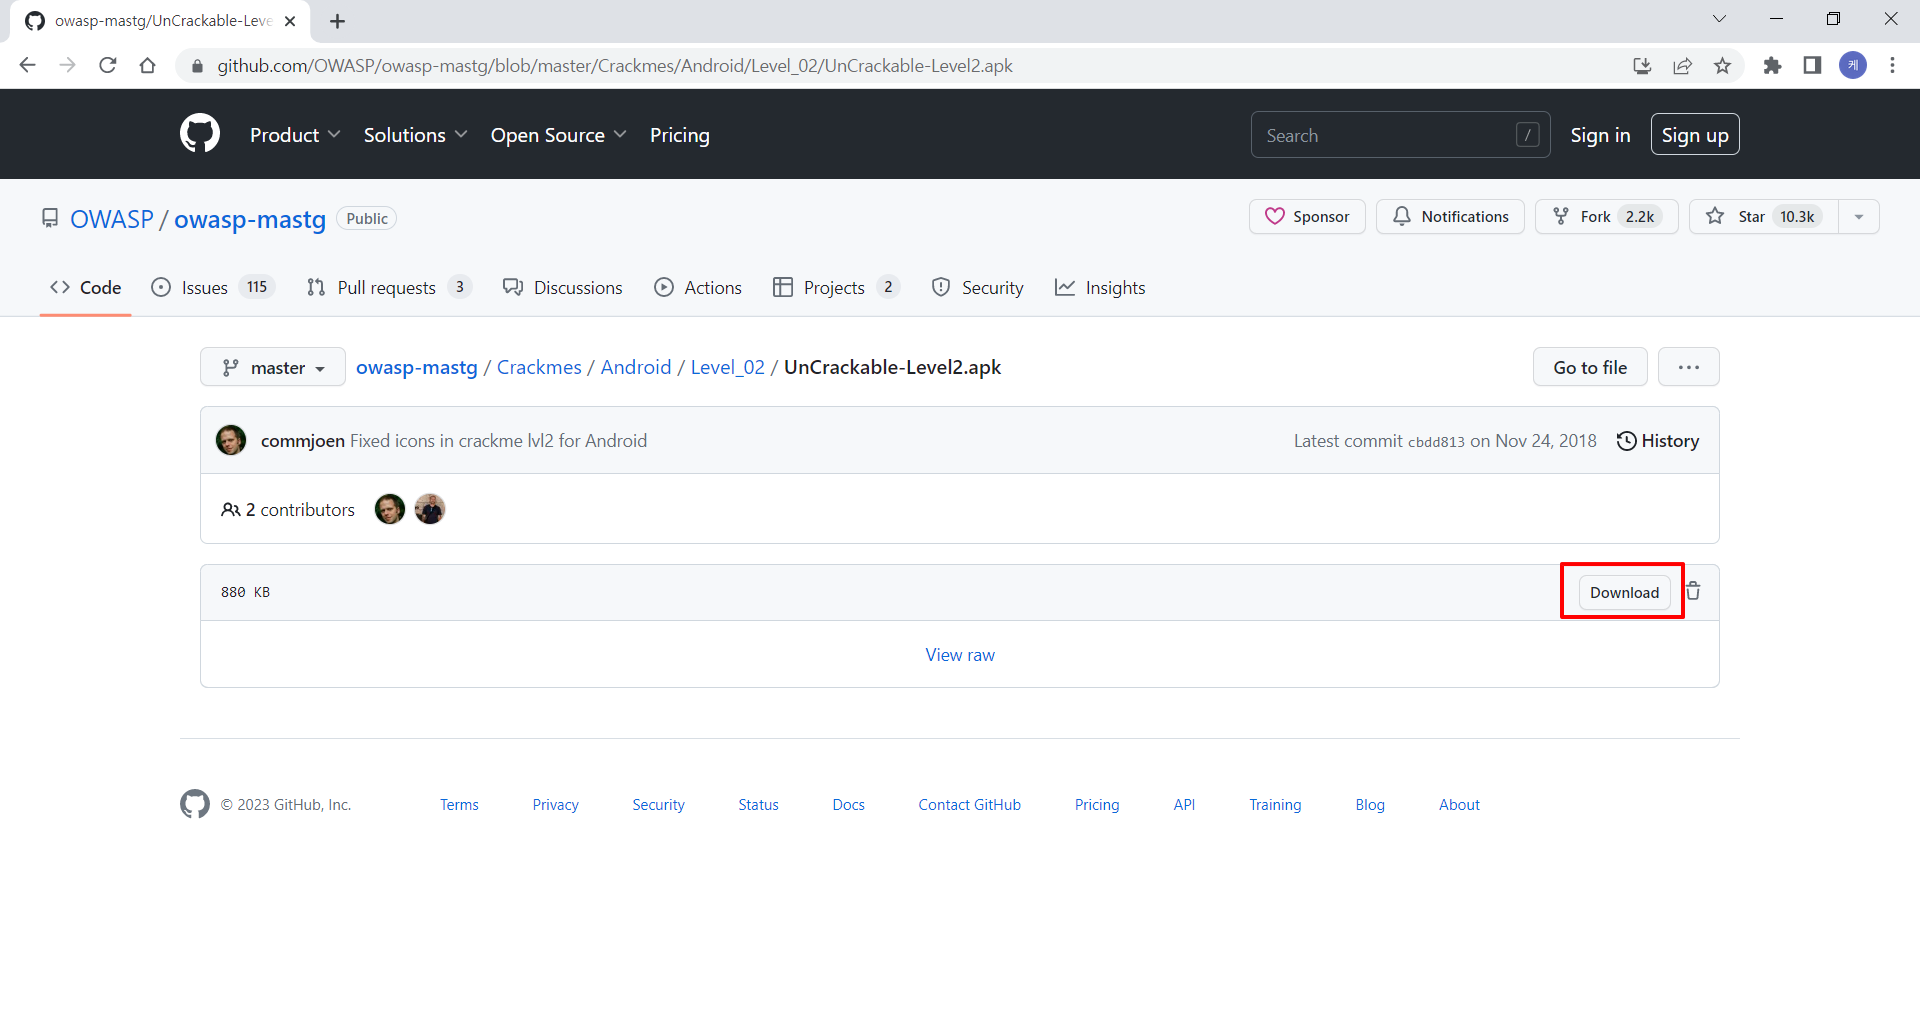Viewport: 1920px width, 1030px height.
Task: Expand the Product menu
Action: 295,135
